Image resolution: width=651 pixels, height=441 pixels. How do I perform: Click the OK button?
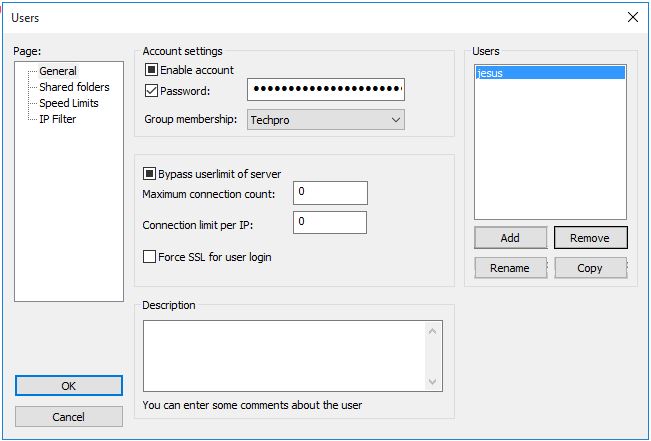[69, 386]
